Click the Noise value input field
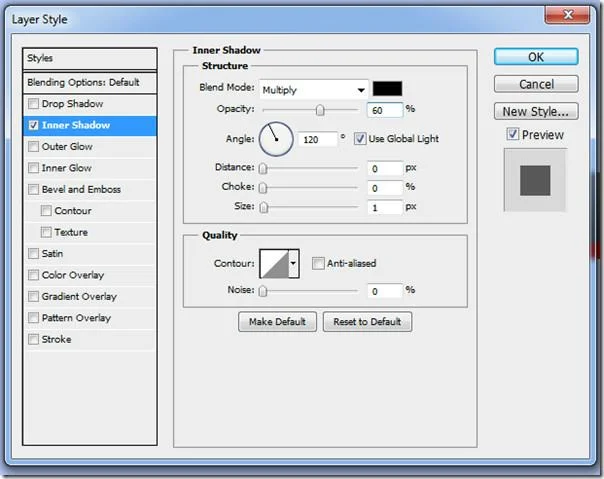The height and width of the screenshot is (479, 604). point(384,291)
